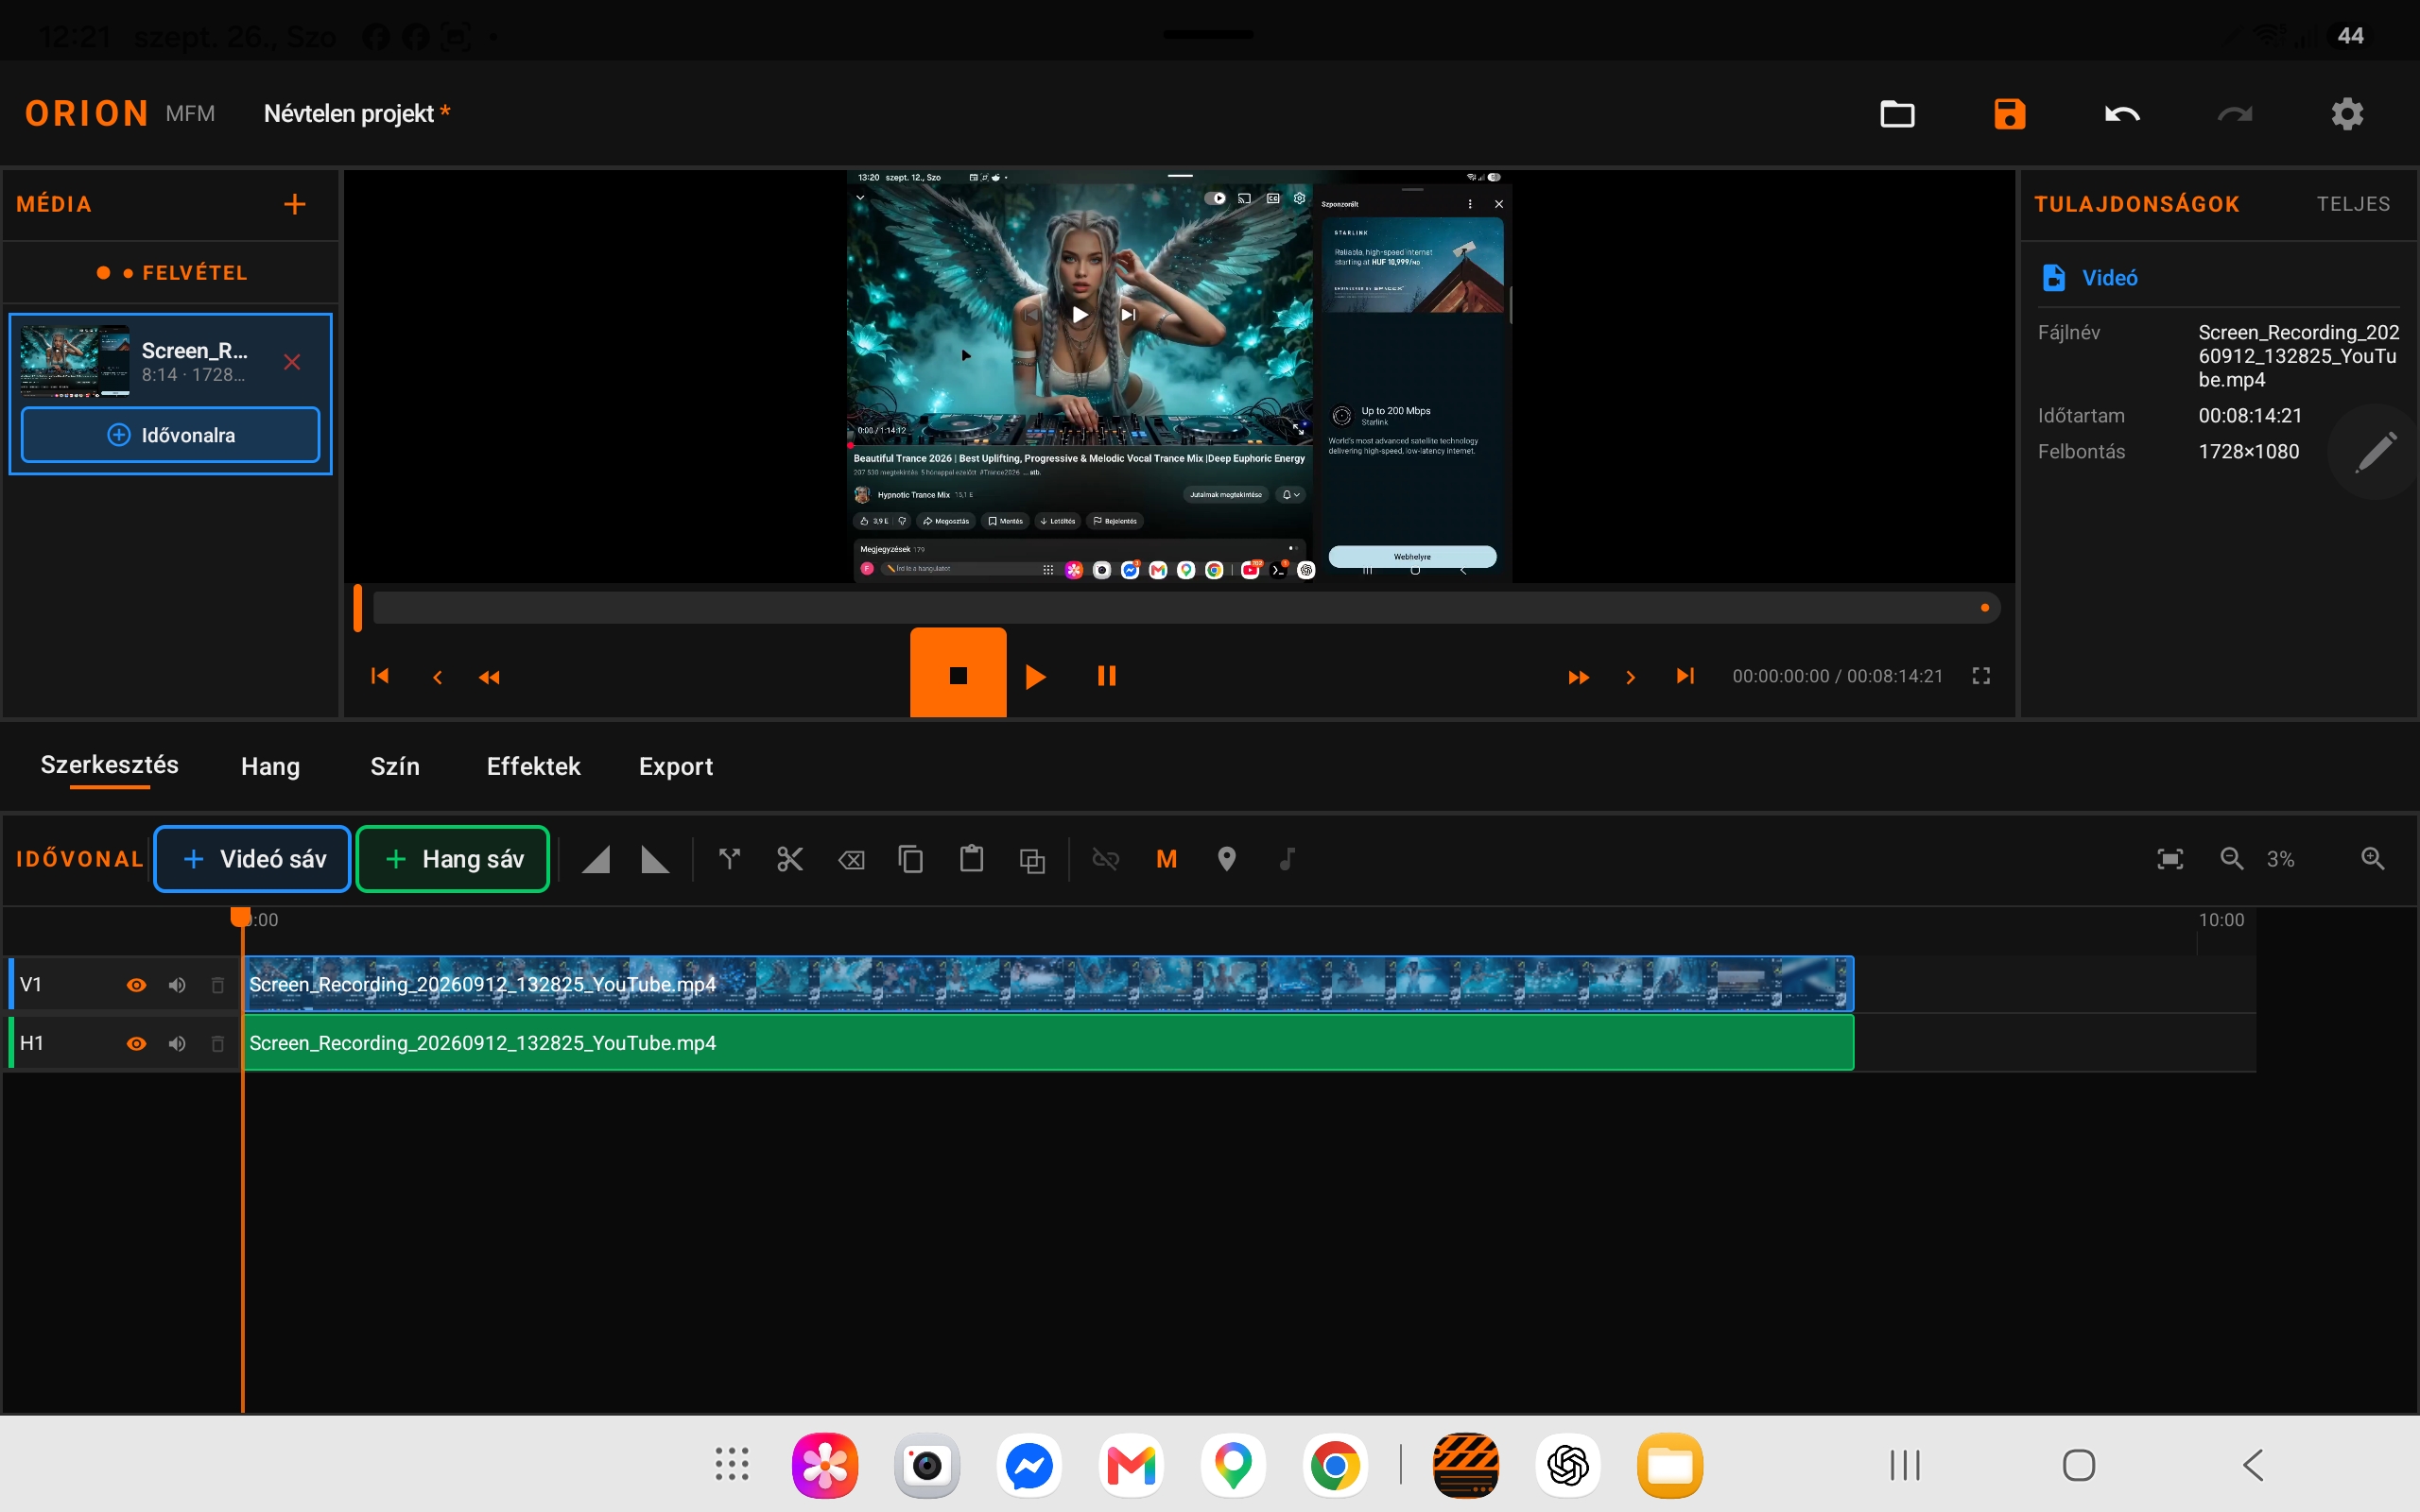2420x1512 pixels.
Task: Fit timeline to view icon
Action: click(2170, 859)
